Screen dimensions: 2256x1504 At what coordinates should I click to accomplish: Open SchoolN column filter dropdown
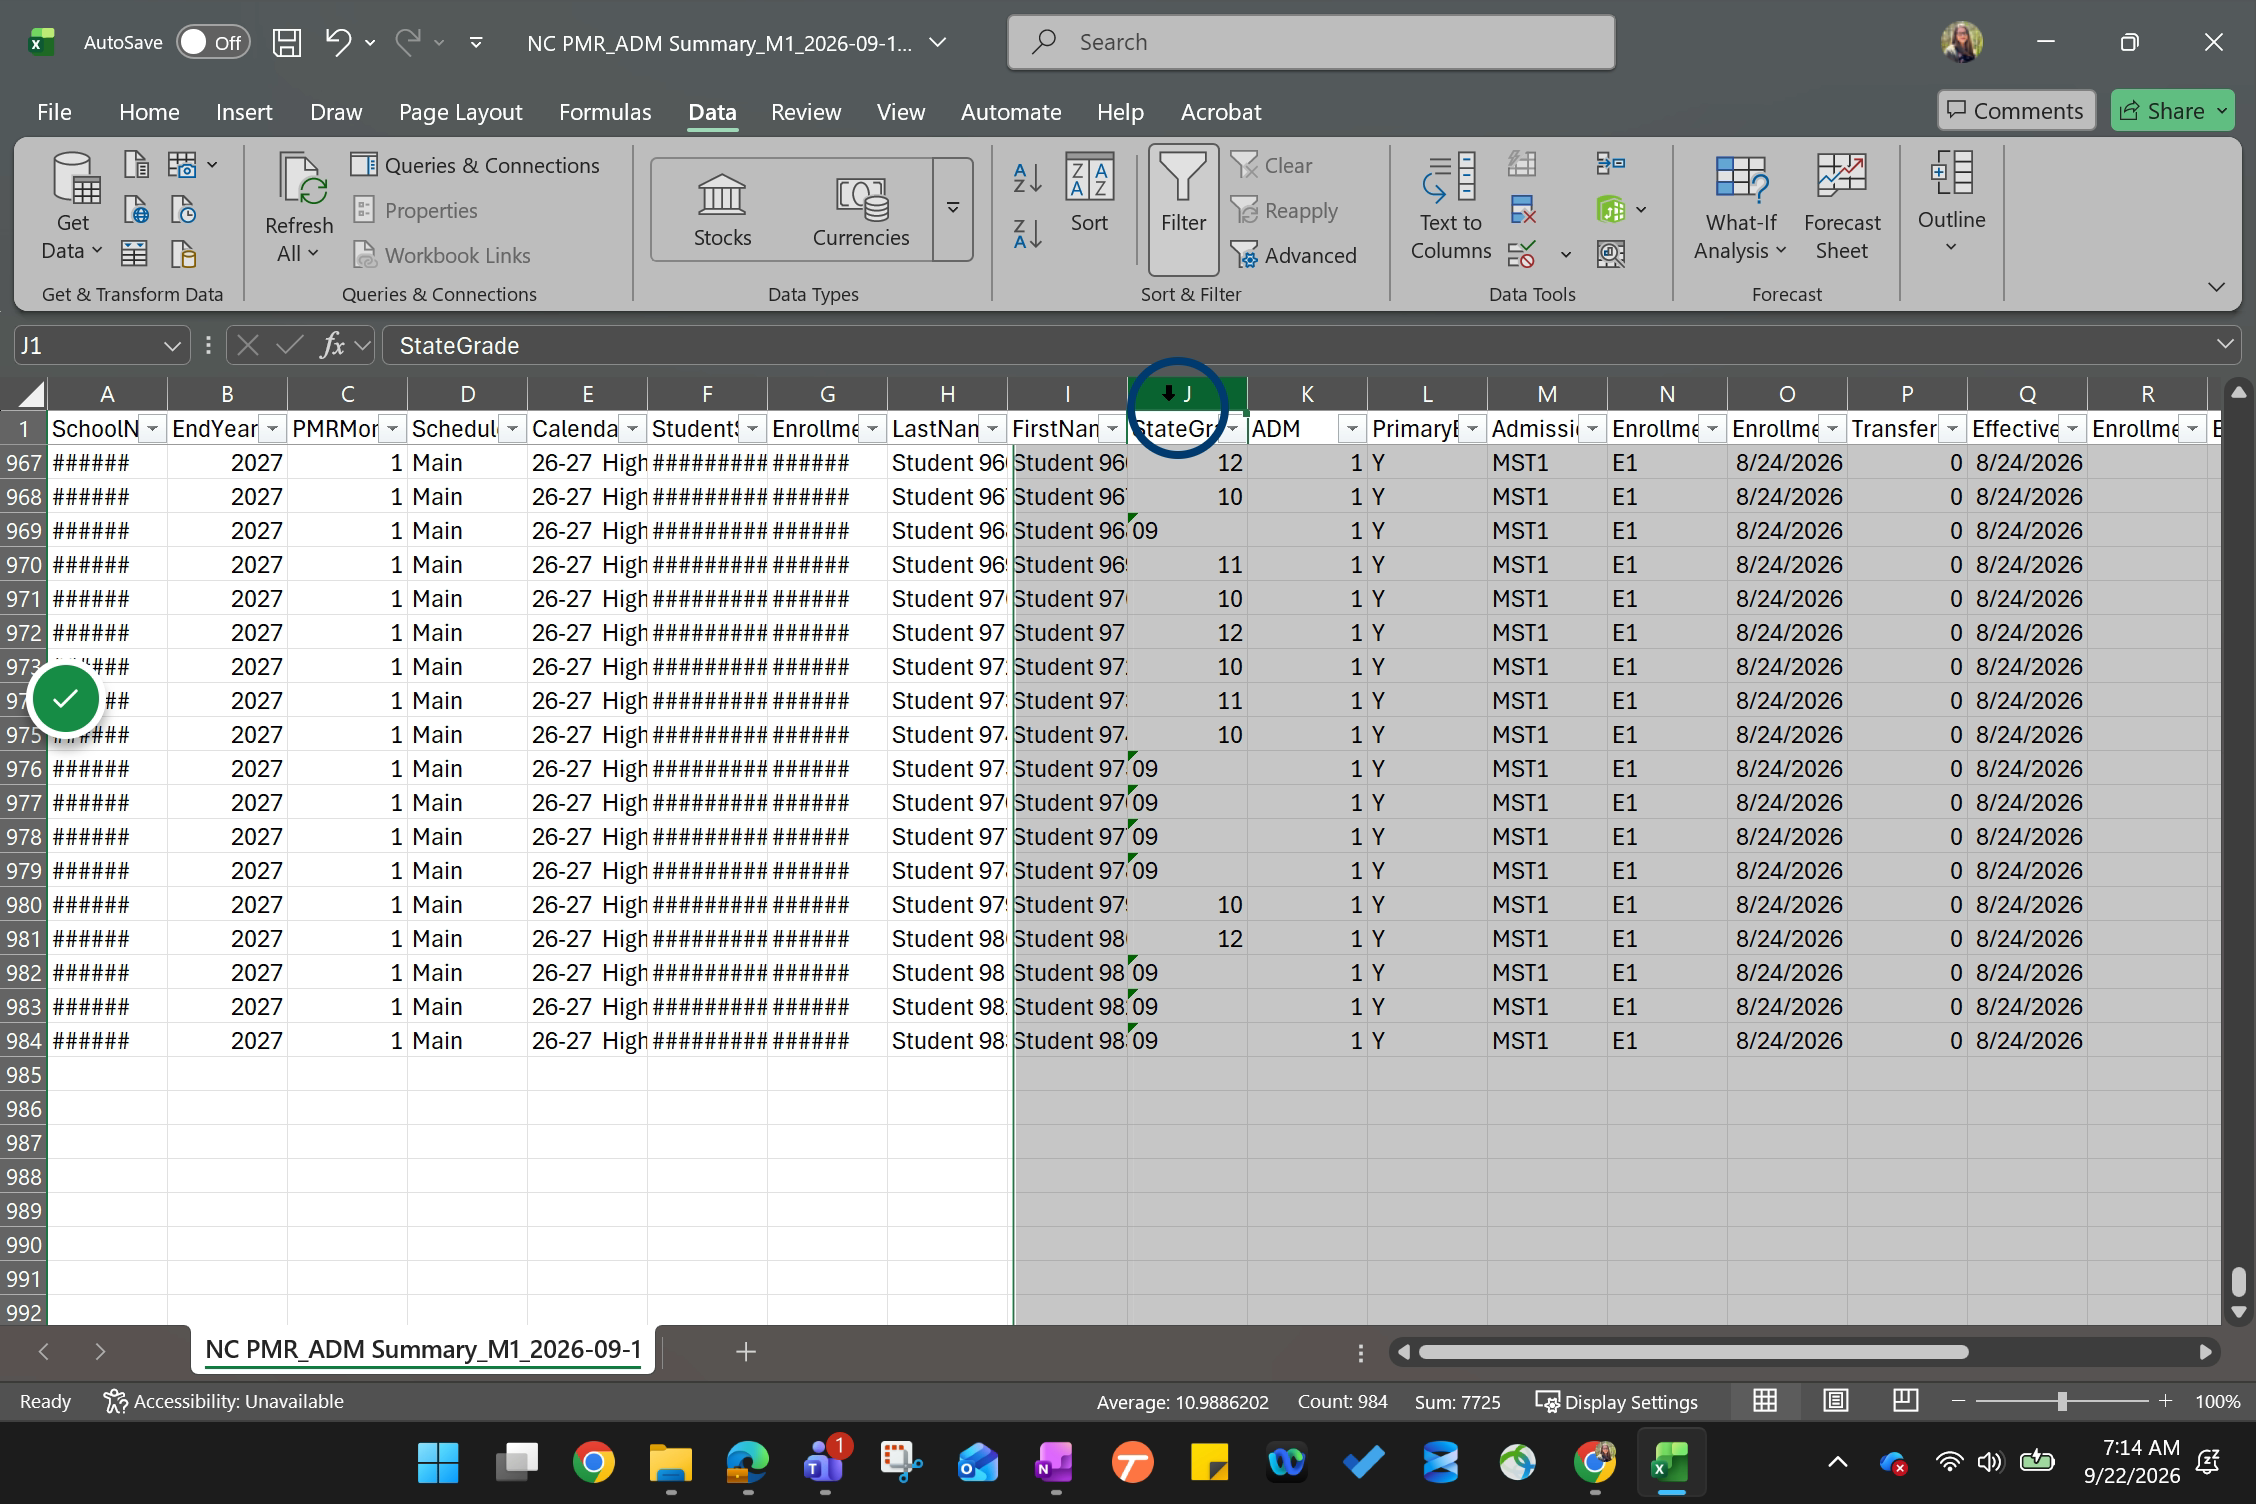pos(152,429)
